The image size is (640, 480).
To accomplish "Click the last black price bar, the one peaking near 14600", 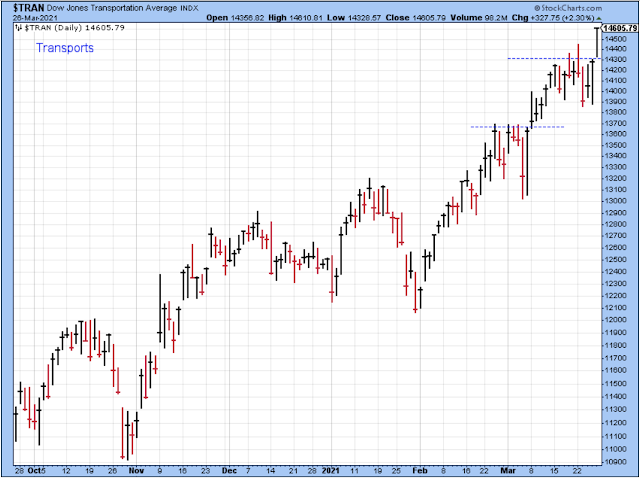I will pos(597,42).
